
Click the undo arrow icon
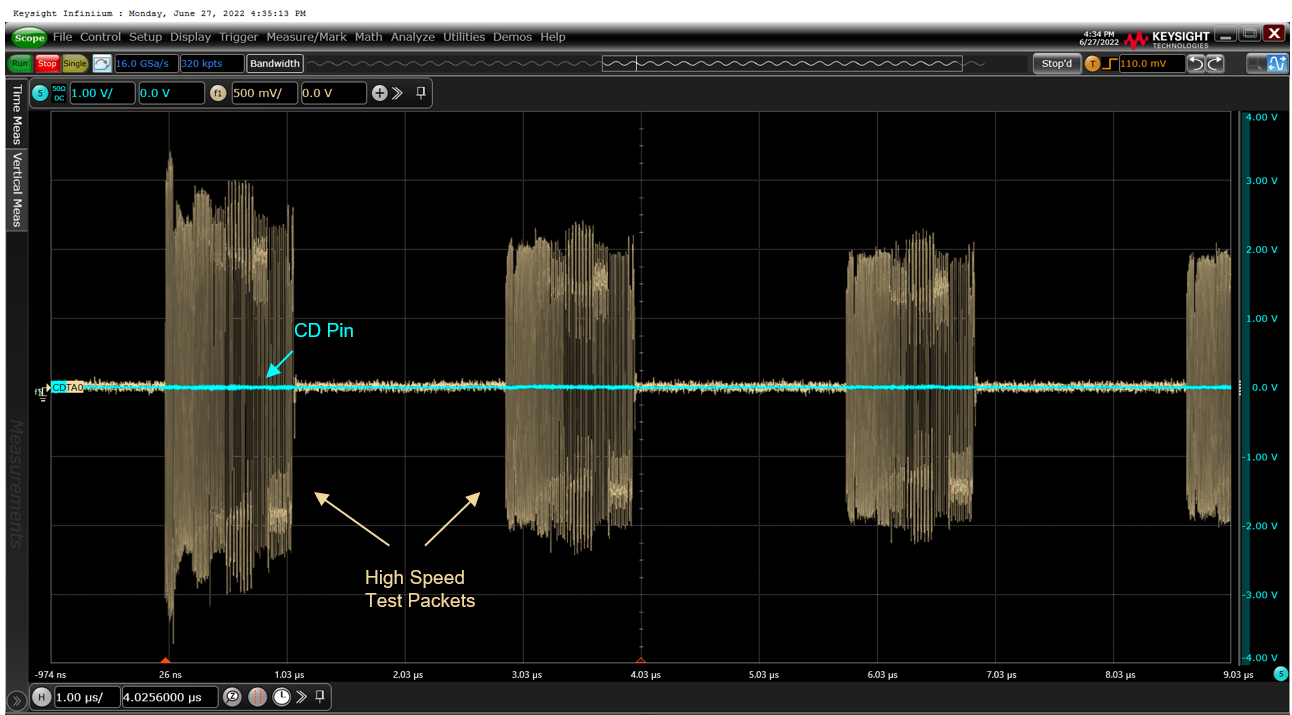(1196, 64)
